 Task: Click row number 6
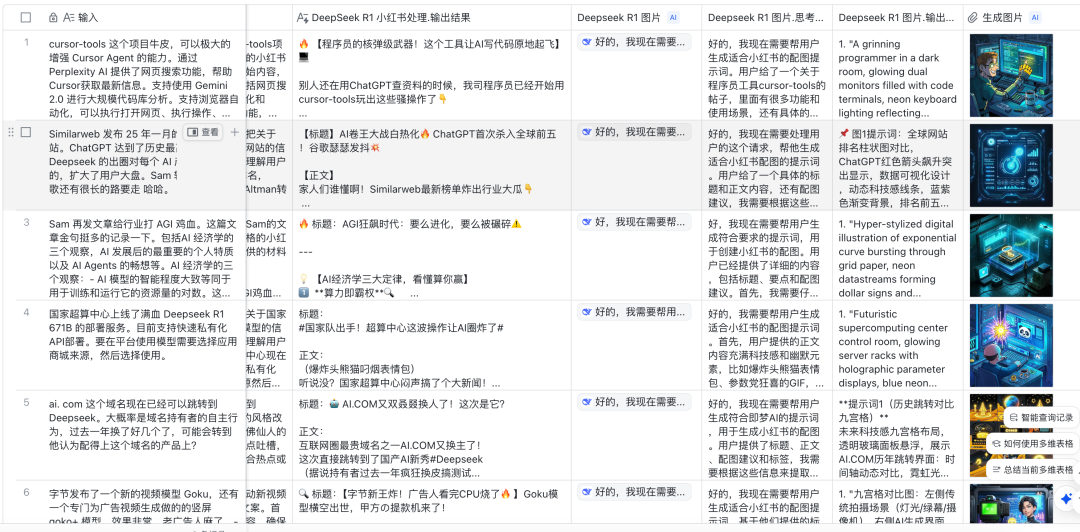(x=26, y=491)
